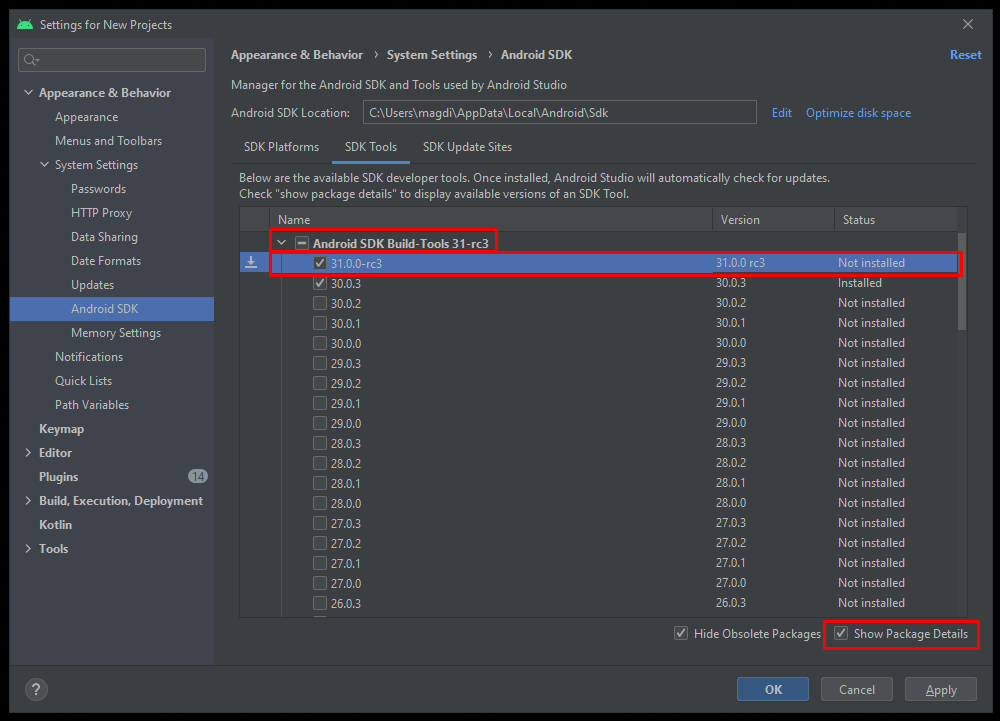Screen dimensions: 1000x721
Task: Click System Settings in the breadcrumb
Action: pyautogui.click(x=432, y=55)
